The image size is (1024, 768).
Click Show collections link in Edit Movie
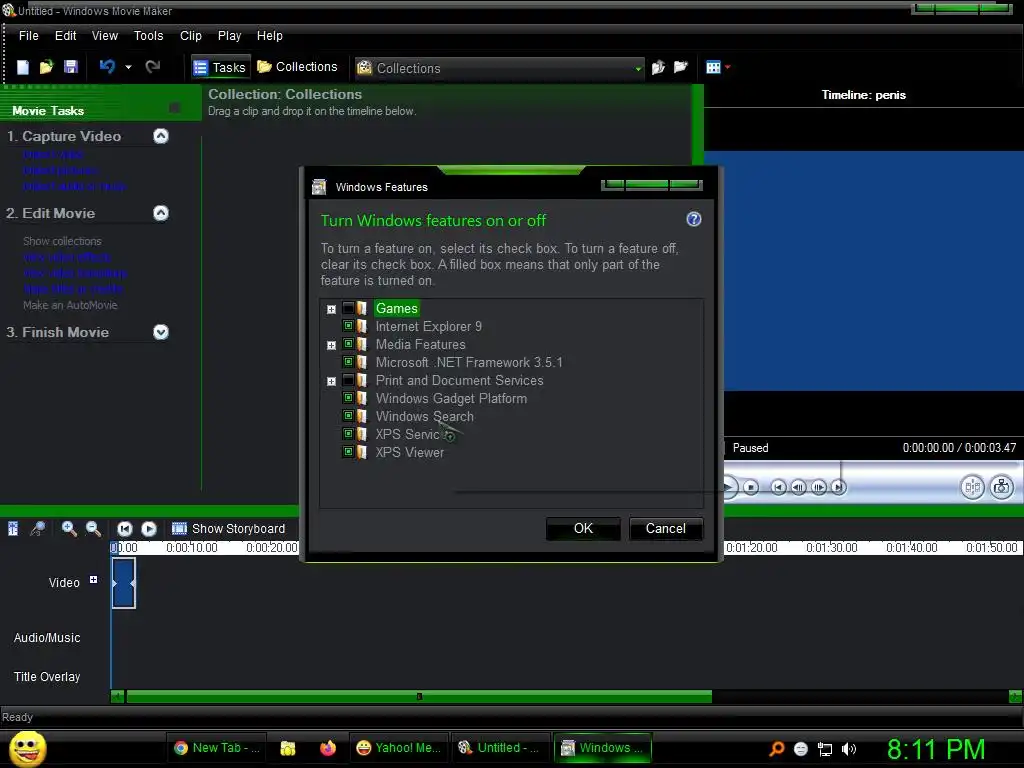click(62, 241)
